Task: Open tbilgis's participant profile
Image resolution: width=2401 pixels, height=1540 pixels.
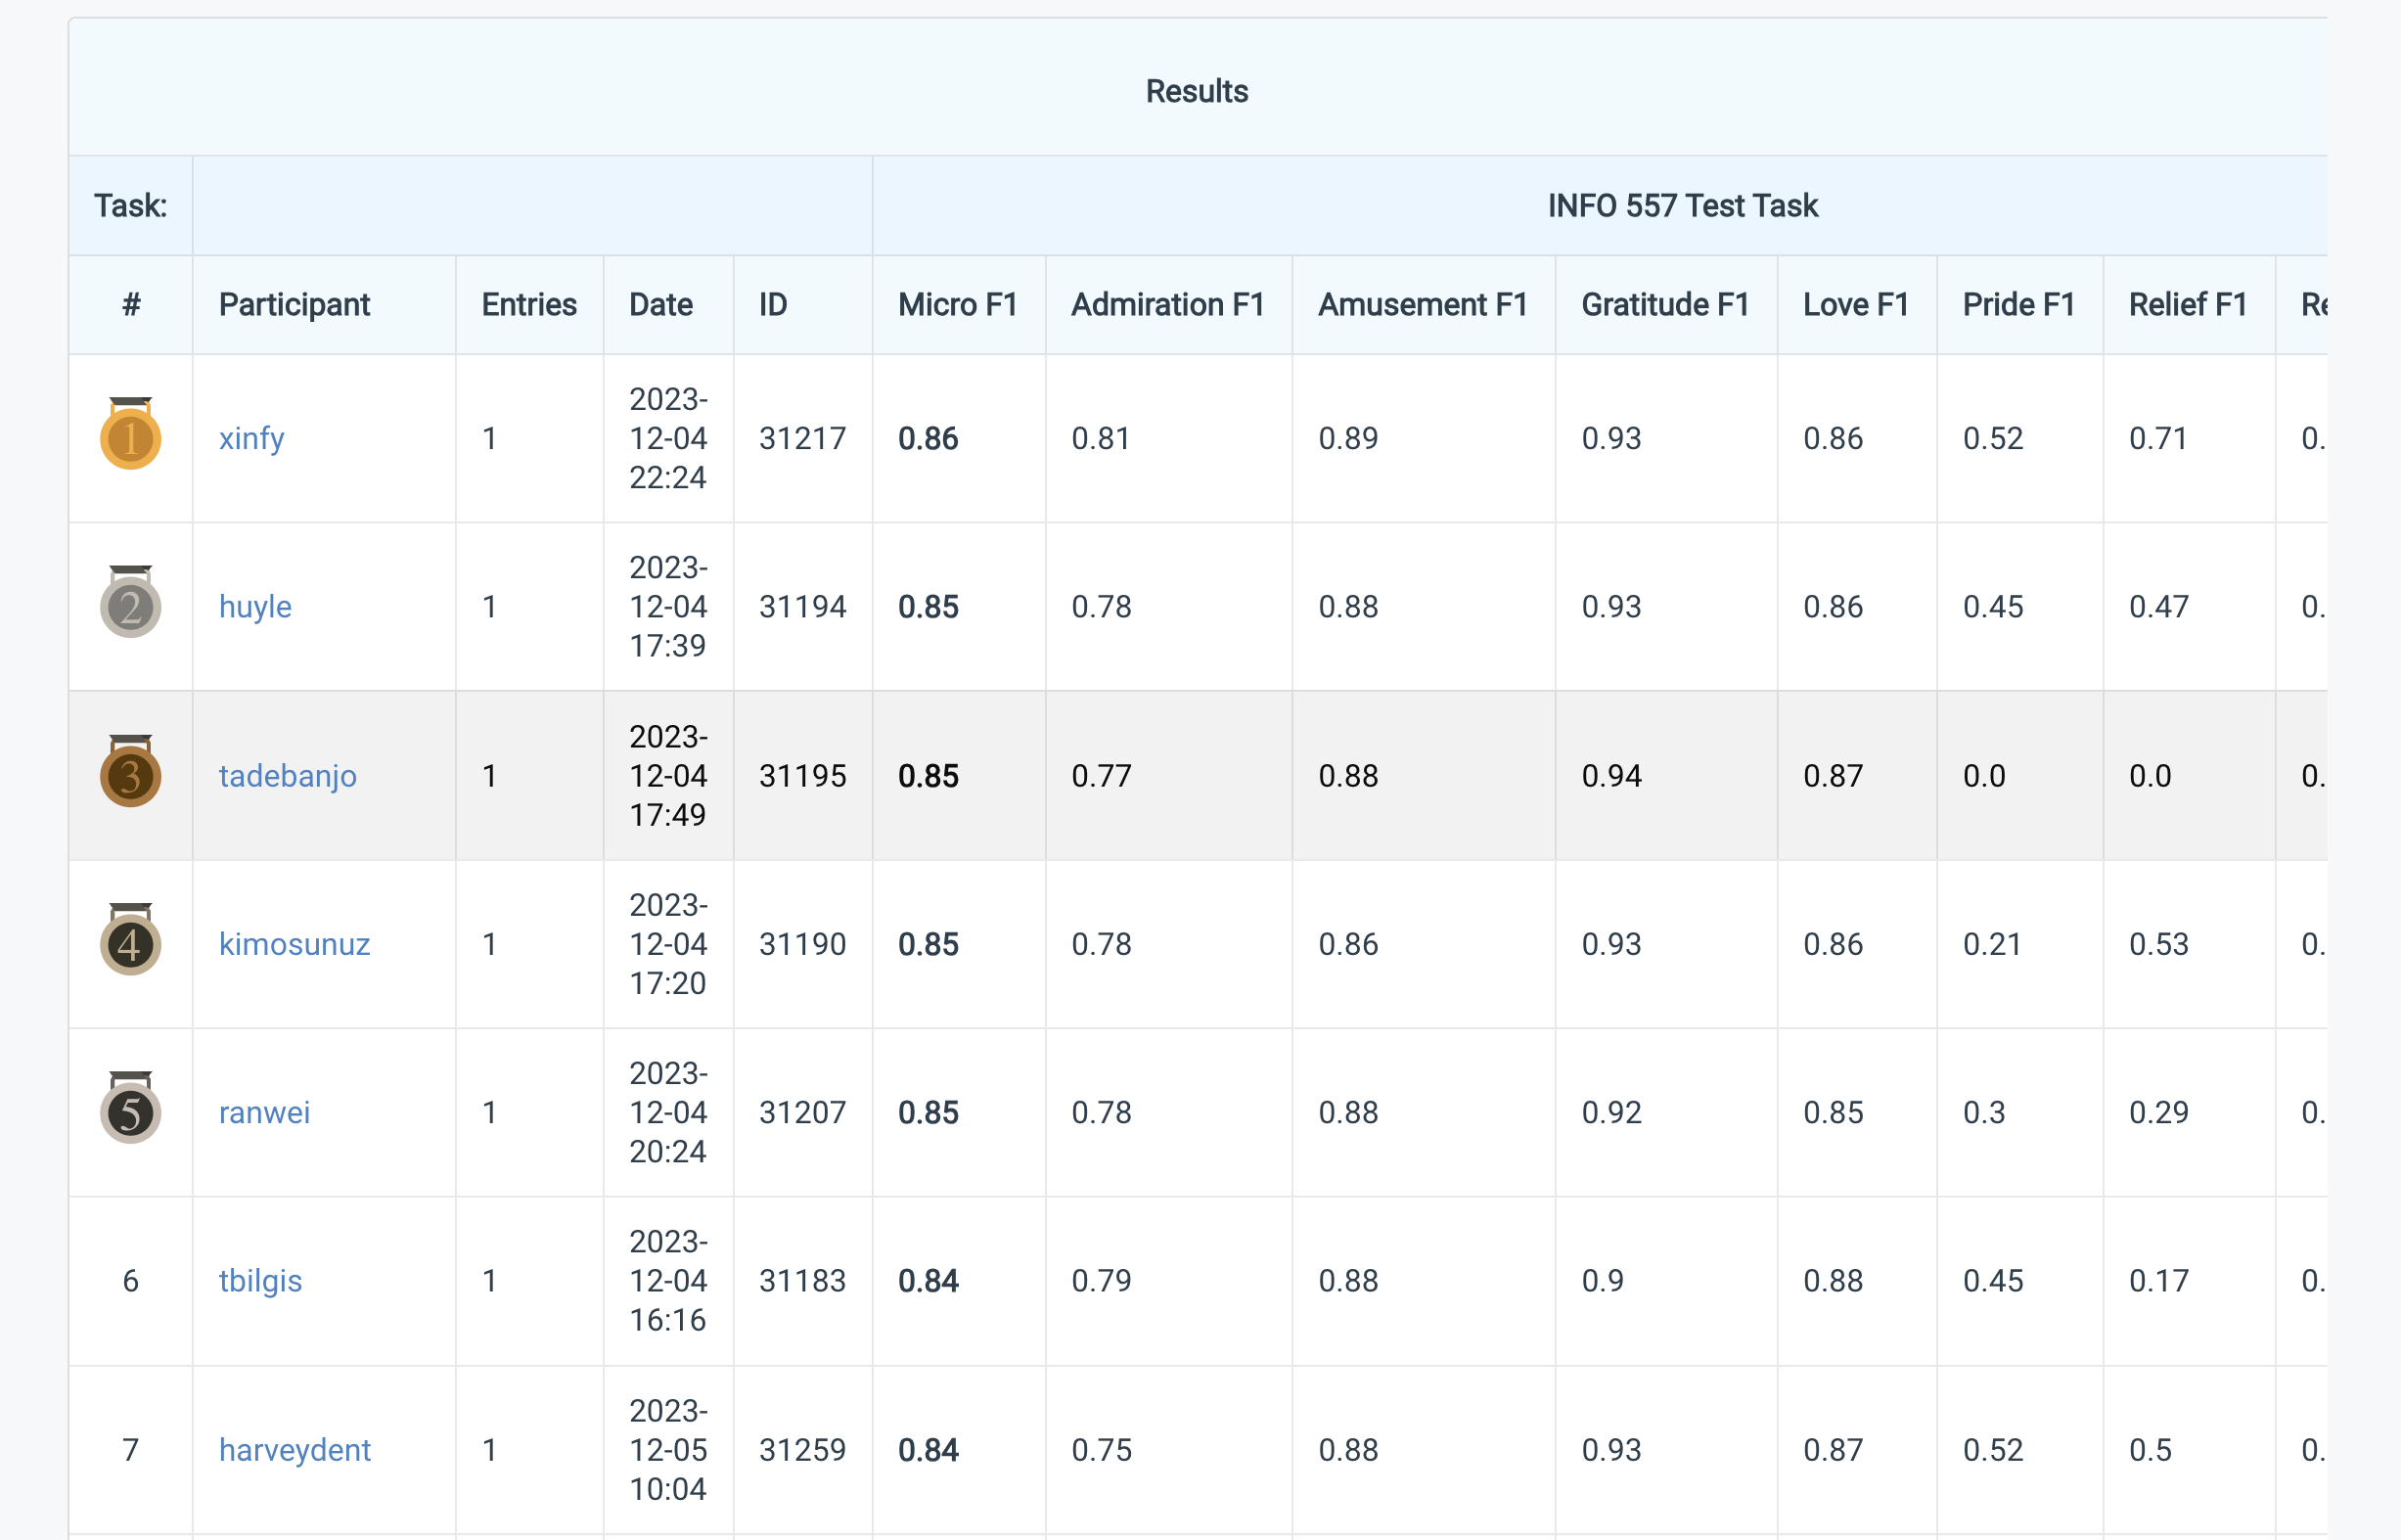Action: click(261, 1281)
